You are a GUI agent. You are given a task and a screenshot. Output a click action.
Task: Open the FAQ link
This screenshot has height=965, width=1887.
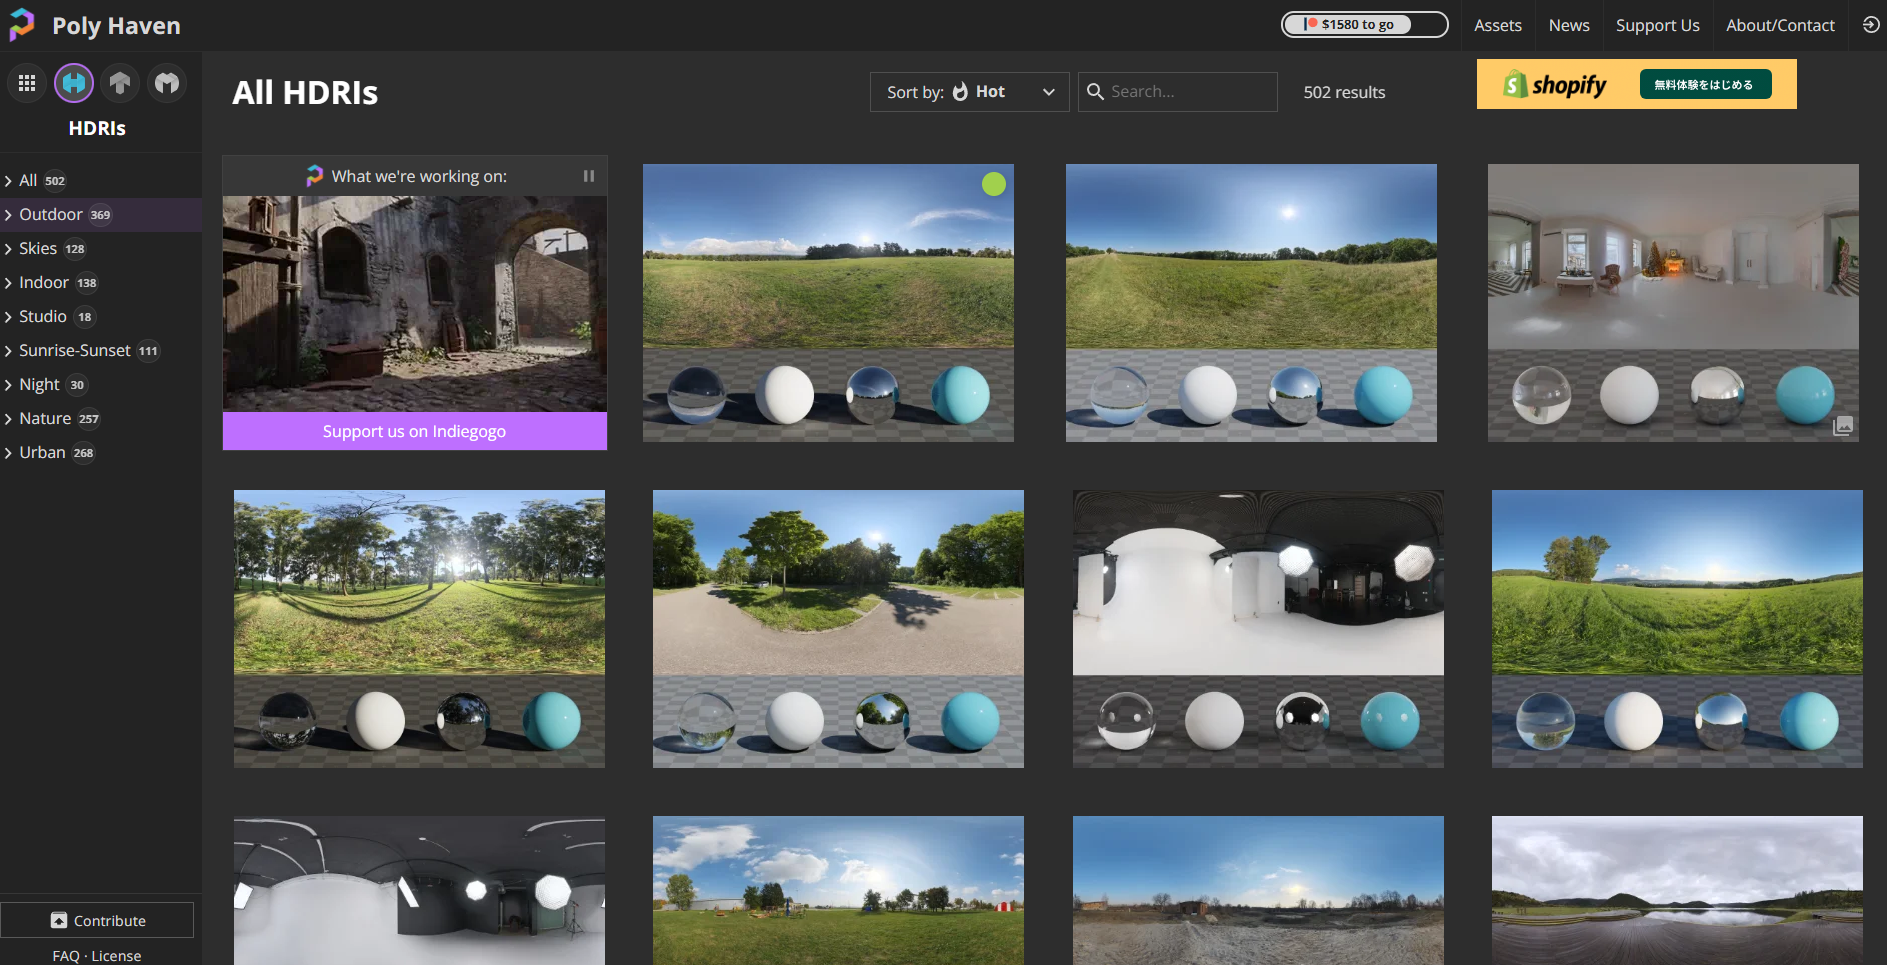(66, 956)
